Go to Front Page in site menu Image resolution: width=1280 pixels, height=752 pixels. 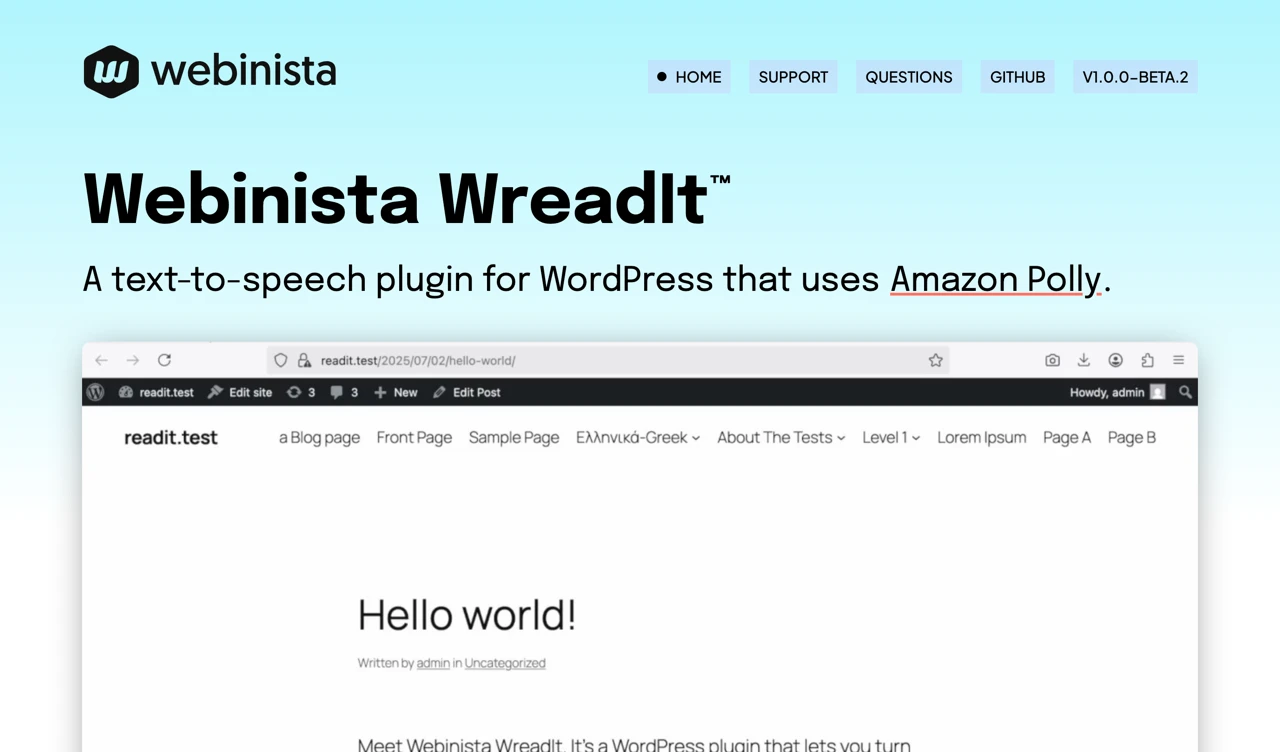[x=414, y=437]
